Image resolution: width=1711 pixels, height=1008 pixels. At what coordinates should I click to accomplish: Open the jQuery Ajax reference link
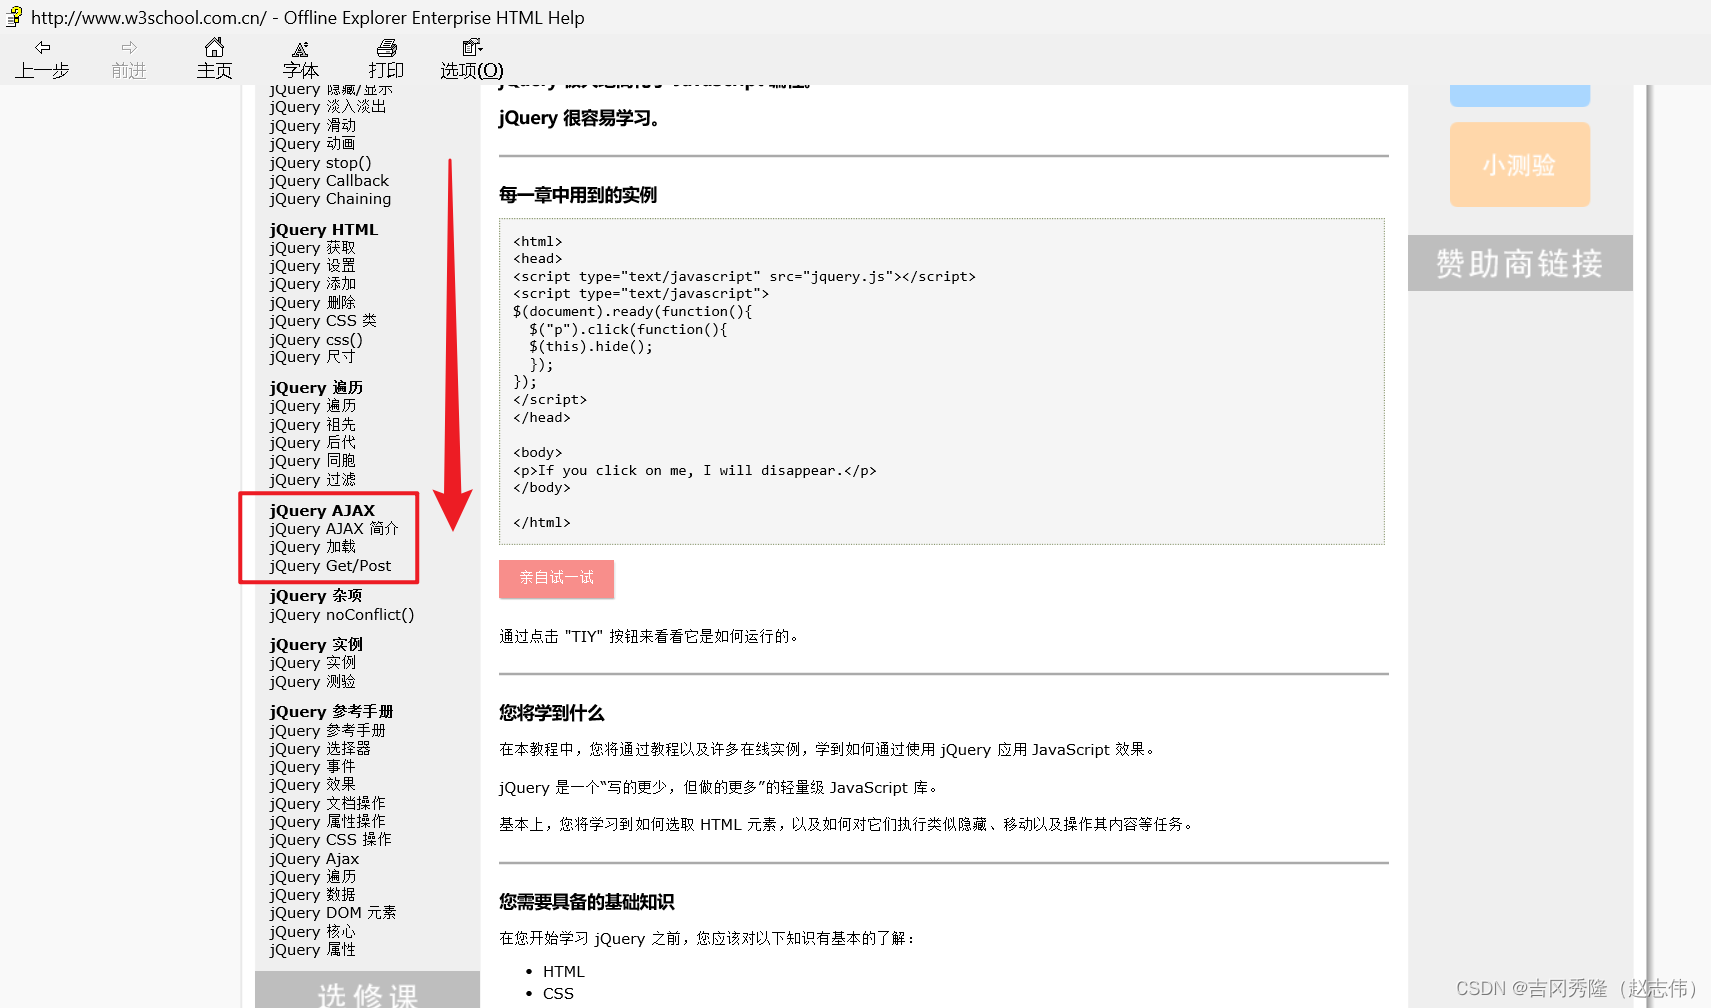pyautogui.click(x=314, y=859)
